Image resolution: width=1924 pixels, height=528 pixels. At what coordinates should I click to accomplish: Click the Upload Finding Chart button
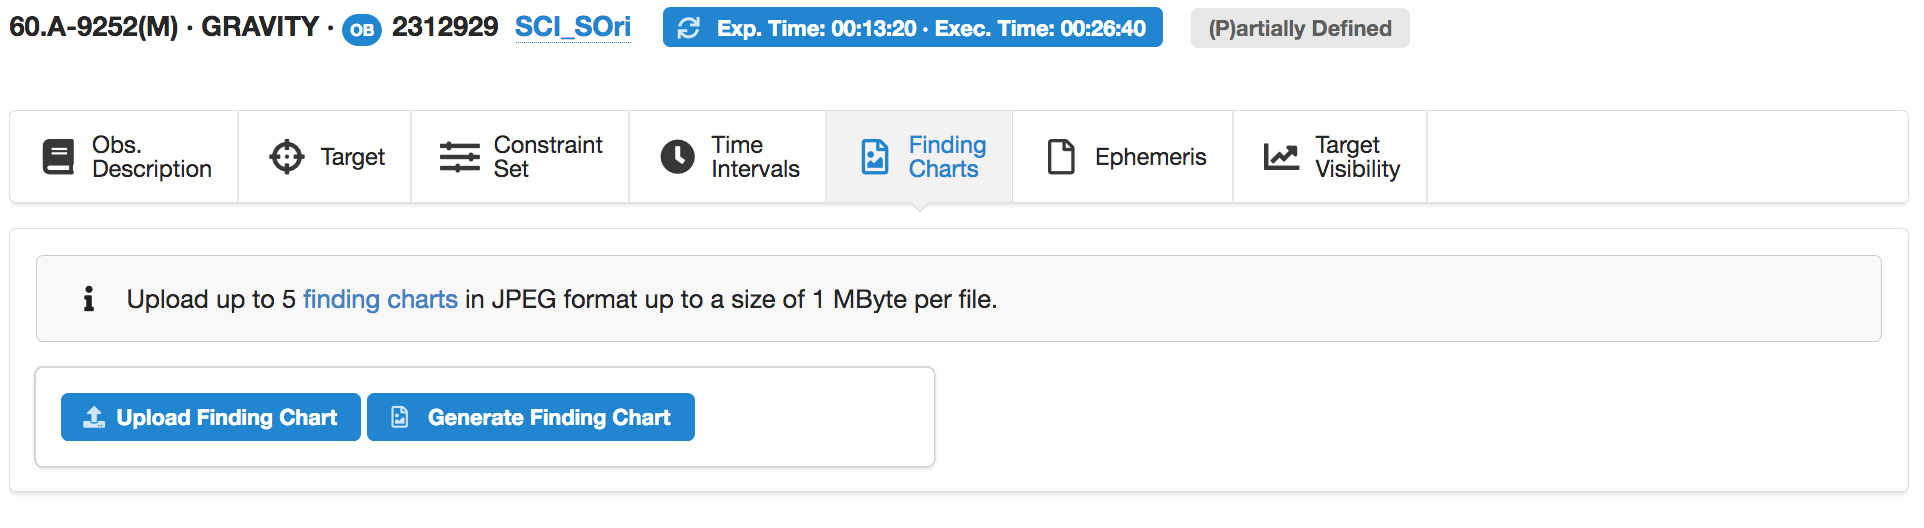click(211, 417)
